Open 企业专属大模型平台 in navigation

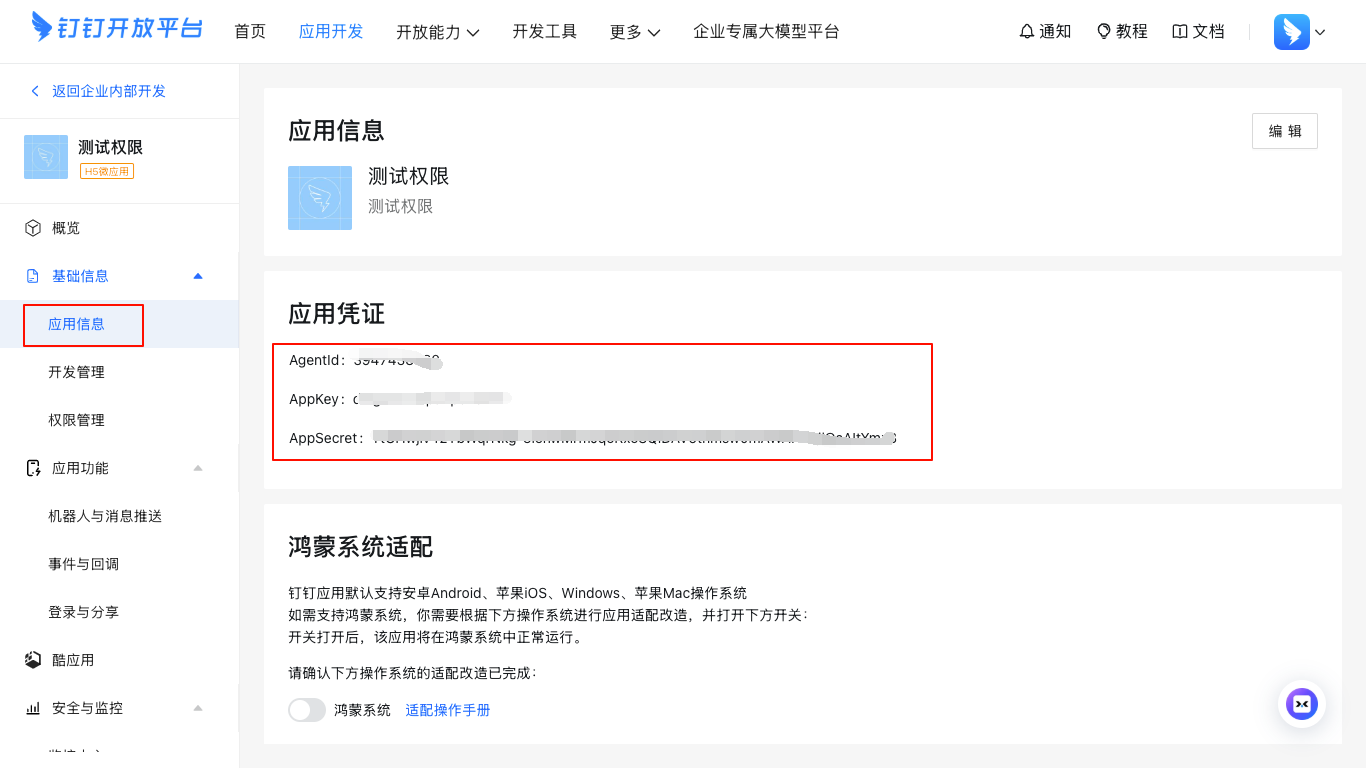(767, 31)
